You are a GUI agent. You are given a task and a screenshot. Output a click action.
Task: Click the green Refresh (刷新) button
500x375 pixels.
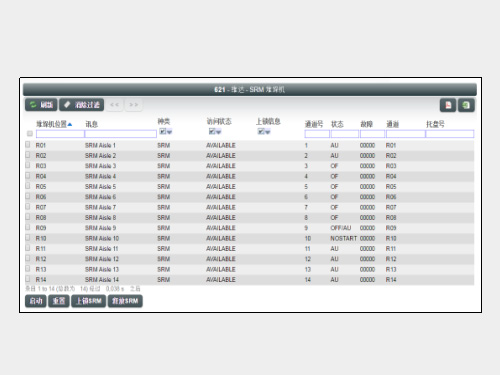[41, 105]
